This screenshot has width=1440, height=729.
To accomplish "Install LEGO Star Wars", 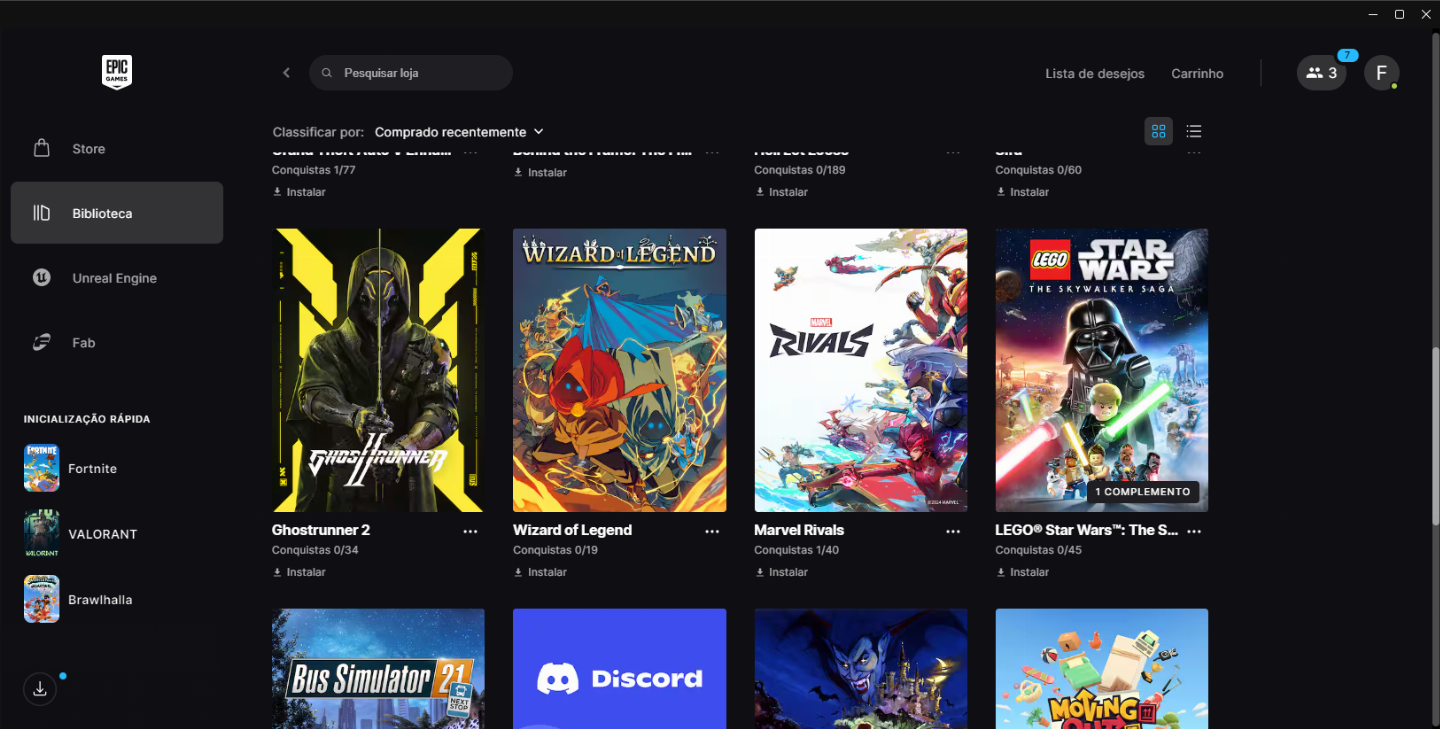I will coord(1022,572).
